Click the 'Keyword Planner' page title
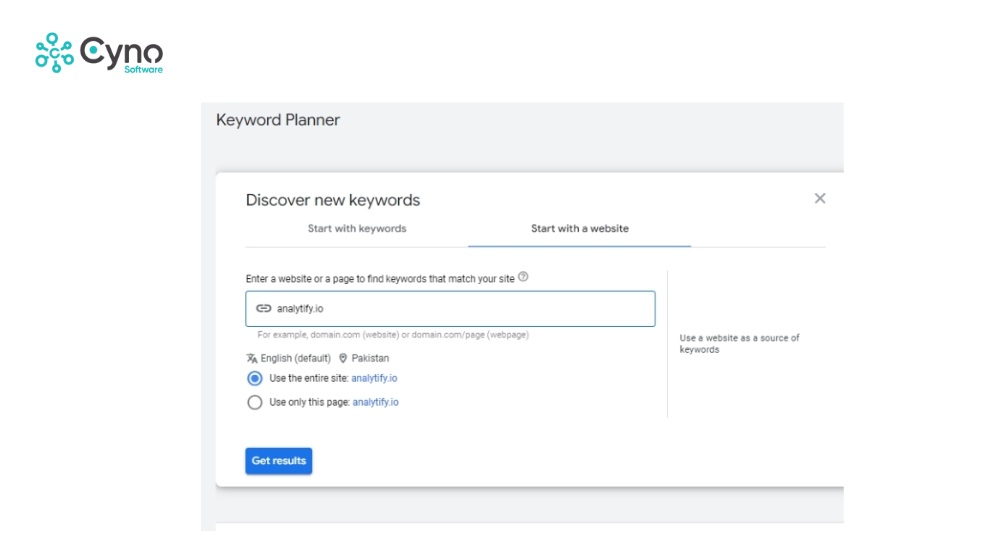Image resolution: width=1000 pixels, height=550 pixels. pyautogui.click(x=278, y=120)
